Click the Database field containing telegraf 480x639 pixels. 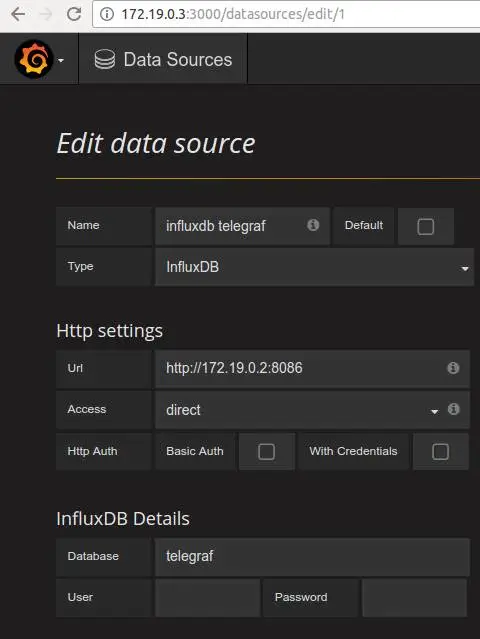312,557
